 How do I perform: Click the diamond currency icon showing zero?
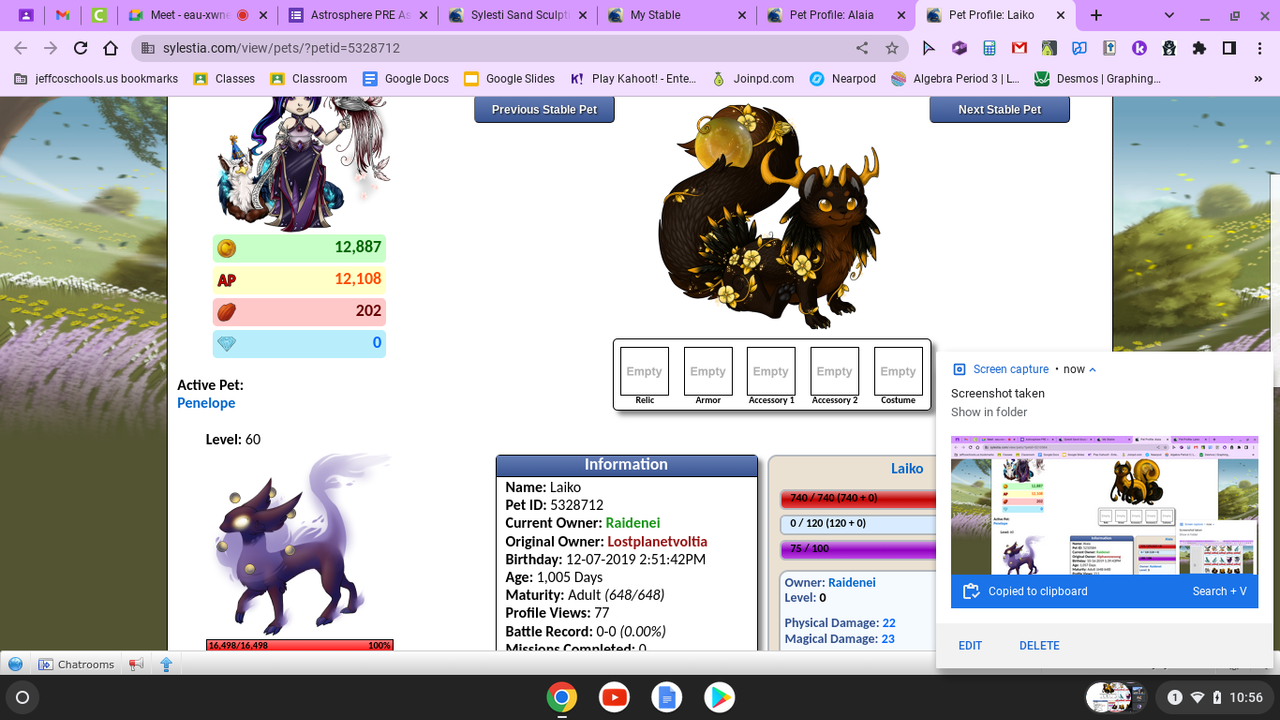pos(226,343)
